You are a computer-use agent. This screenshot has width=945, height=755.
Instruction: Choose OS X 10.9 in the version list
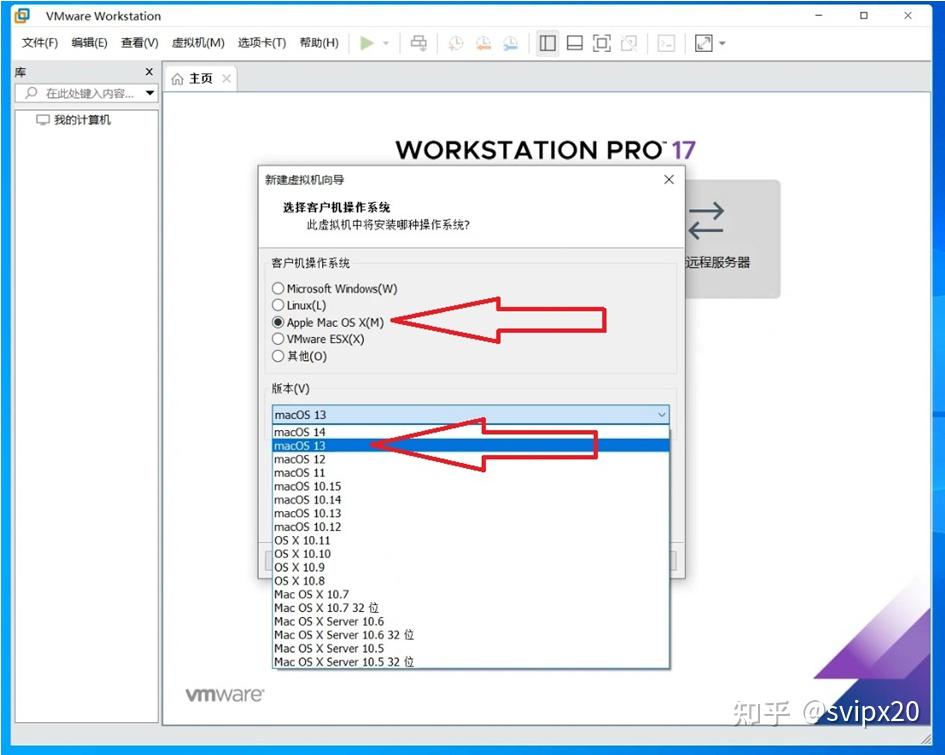(471, 568)
